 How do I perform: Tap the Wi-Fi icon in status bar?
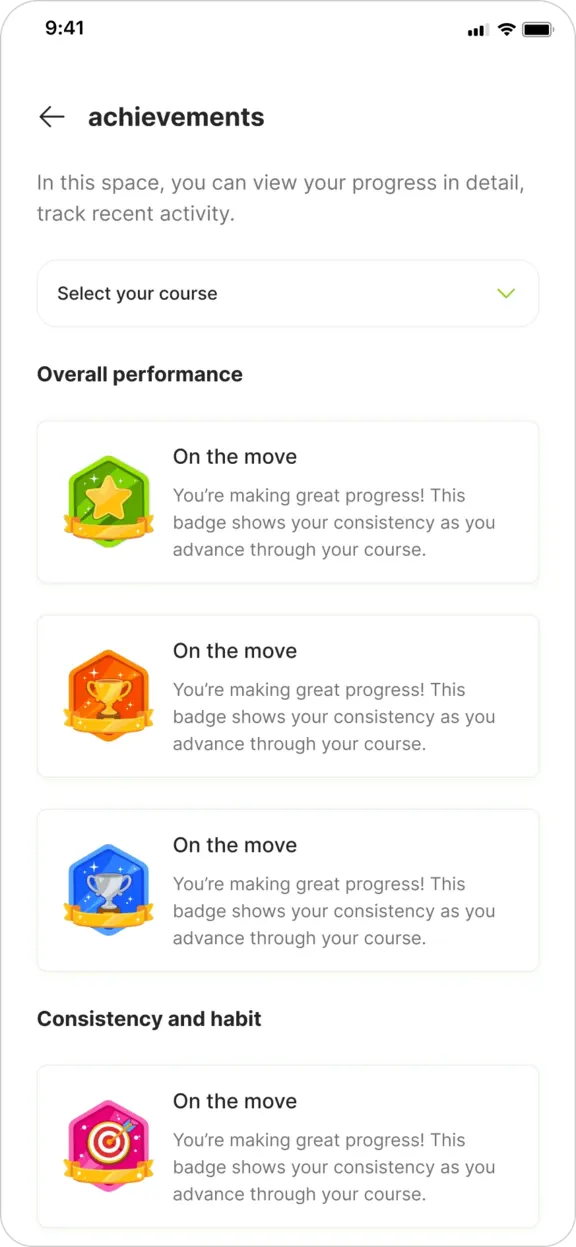coord(508,29)
